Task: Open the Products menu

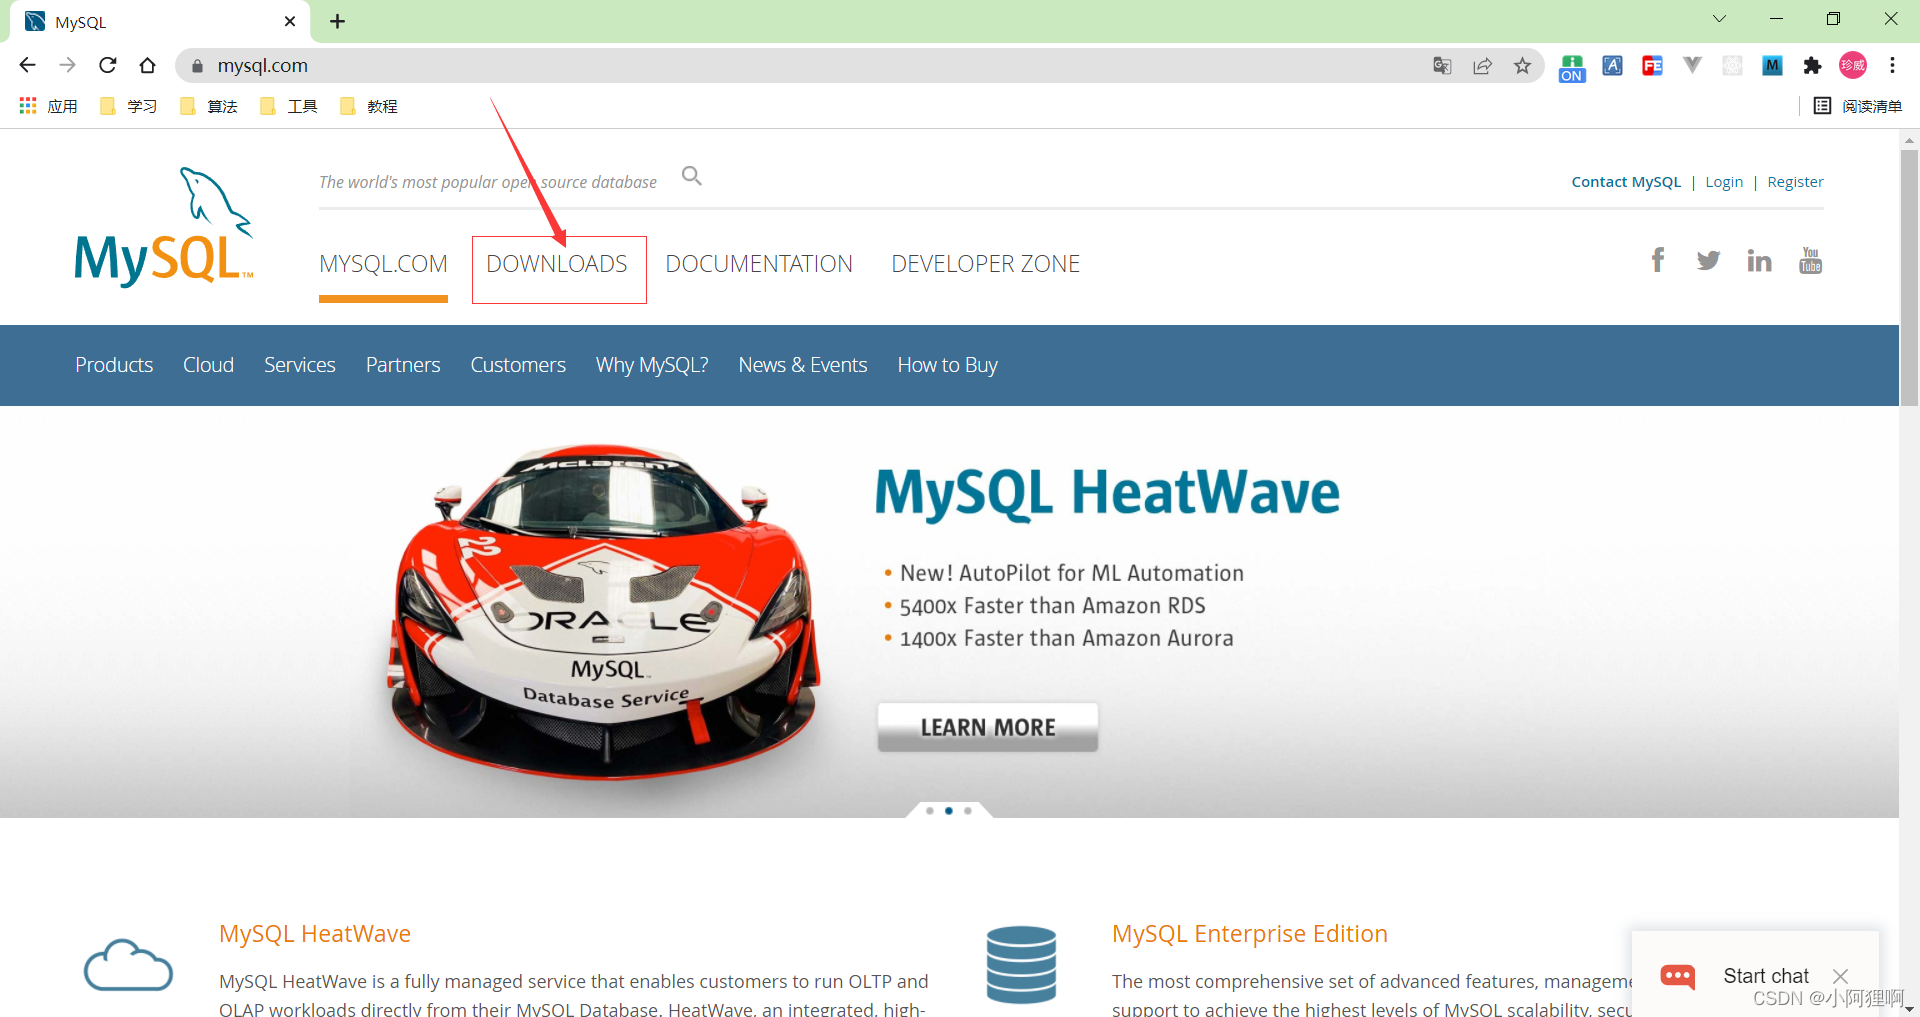Action: tap(114, 365)
